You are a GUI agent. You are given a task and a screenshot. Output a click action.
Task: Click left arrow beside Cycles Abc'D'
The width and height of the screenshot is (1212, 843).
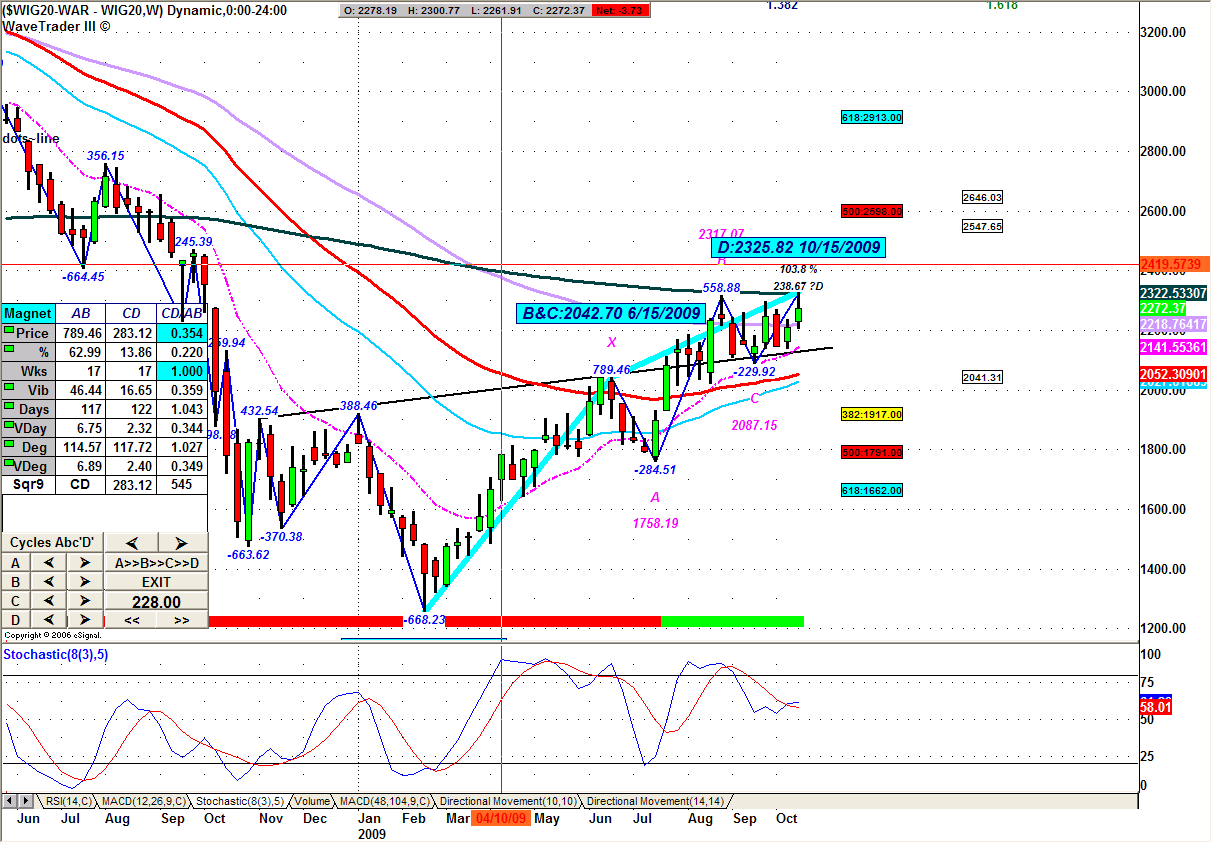pos(131,543)
